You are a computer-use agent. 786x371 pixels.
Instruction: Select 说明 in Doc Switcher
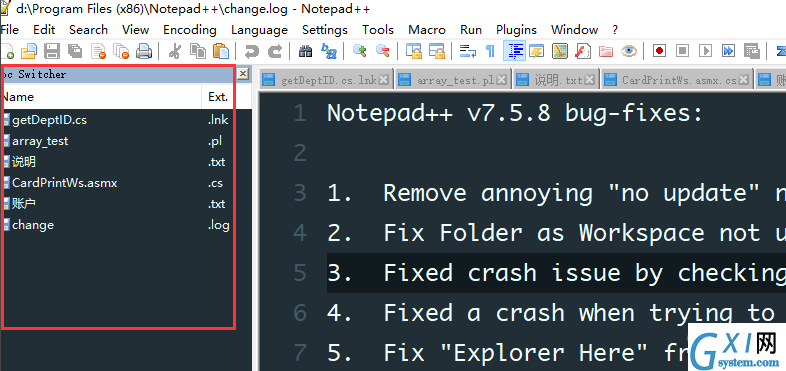click(24, 162)
